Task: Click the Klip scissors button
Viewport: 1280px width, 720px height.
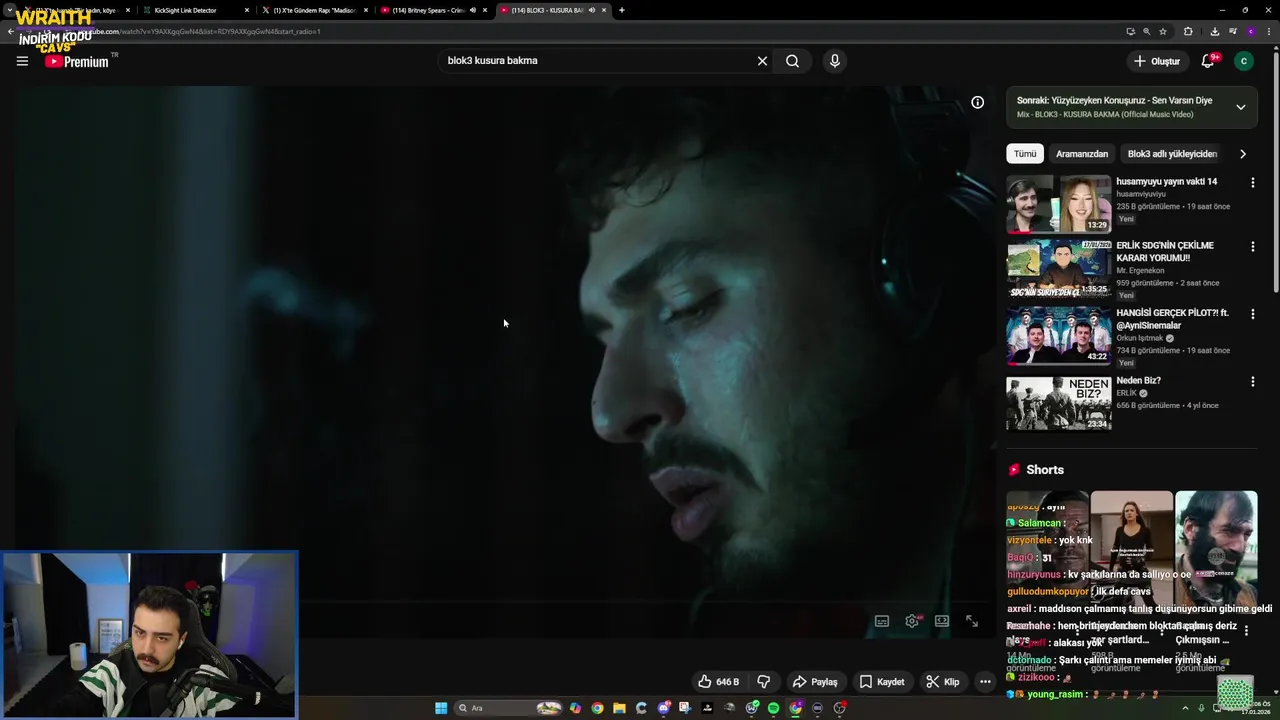Action: pyautogui.click(x=942, y=682)
